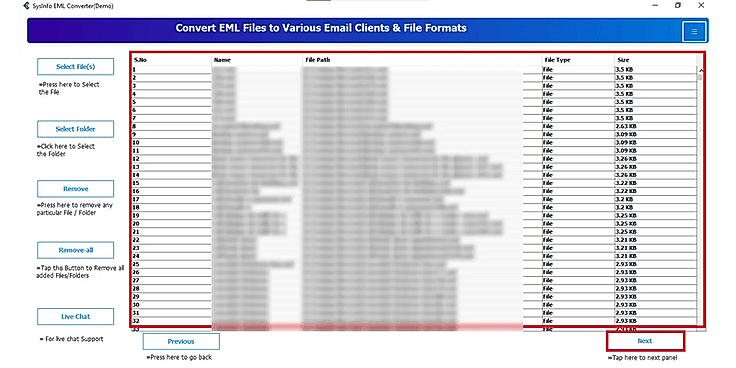The width and height of the screenshot is (736, 368).
Task: Select S.No cell of row 12
Action: 171,159
